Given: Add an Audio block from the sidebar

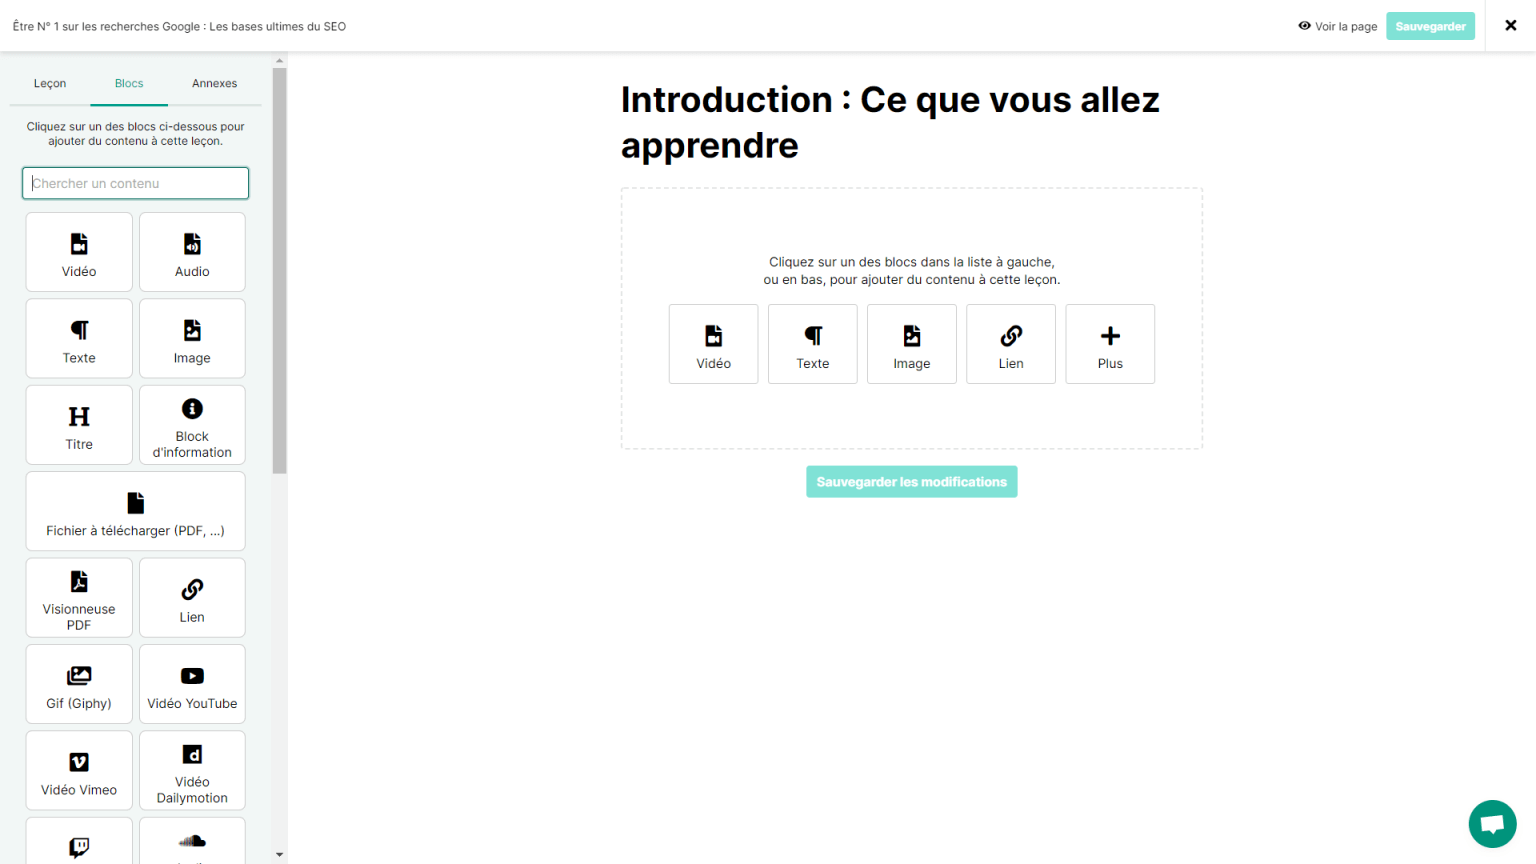Looking at the screenshot, I should 192,252.
